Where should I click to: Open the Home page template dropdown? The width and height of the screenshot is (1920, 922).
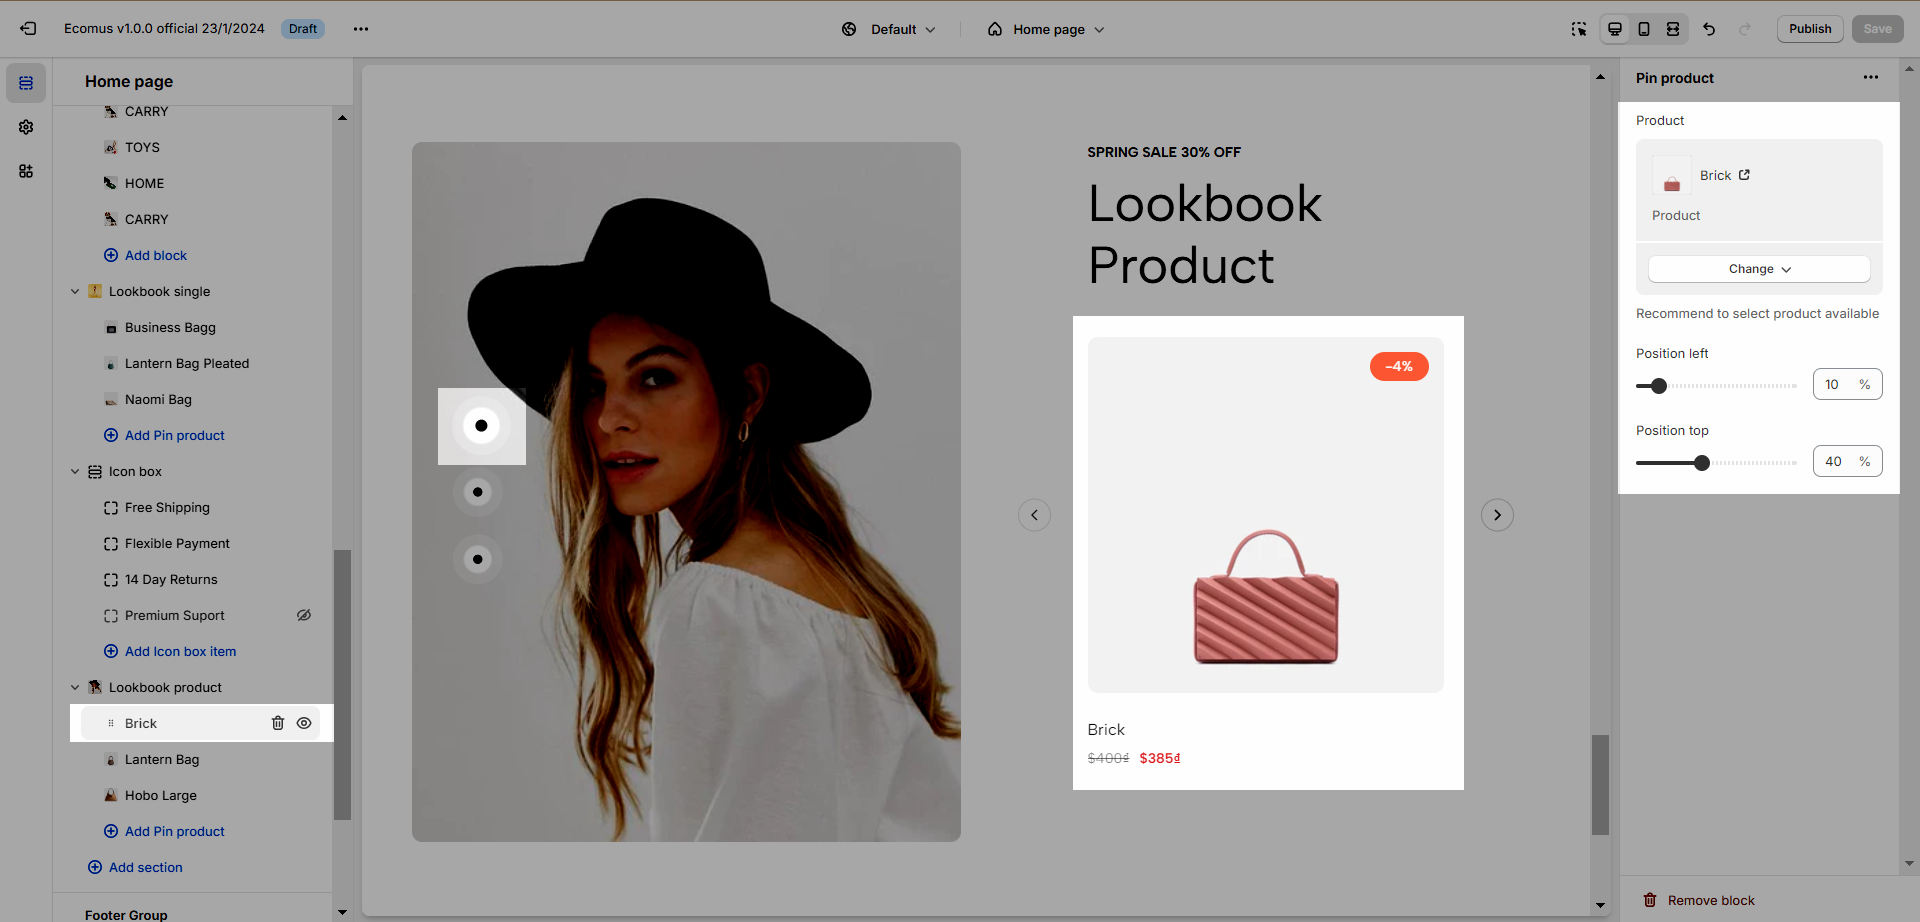(x=1046, y=29)
